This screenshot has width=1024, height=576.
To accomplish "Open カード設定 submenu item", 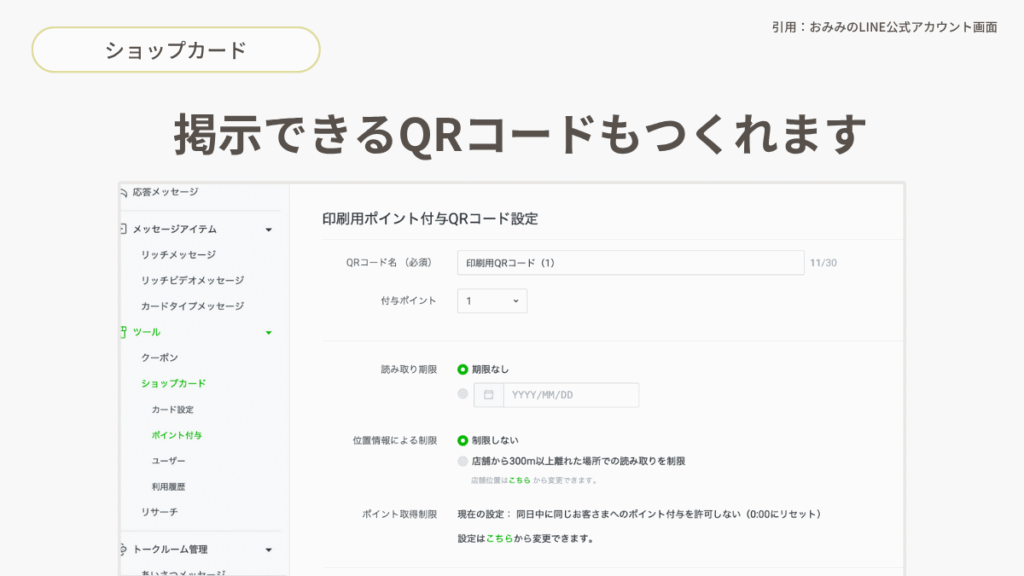I will pyautogui.click(x=172, y=409).
